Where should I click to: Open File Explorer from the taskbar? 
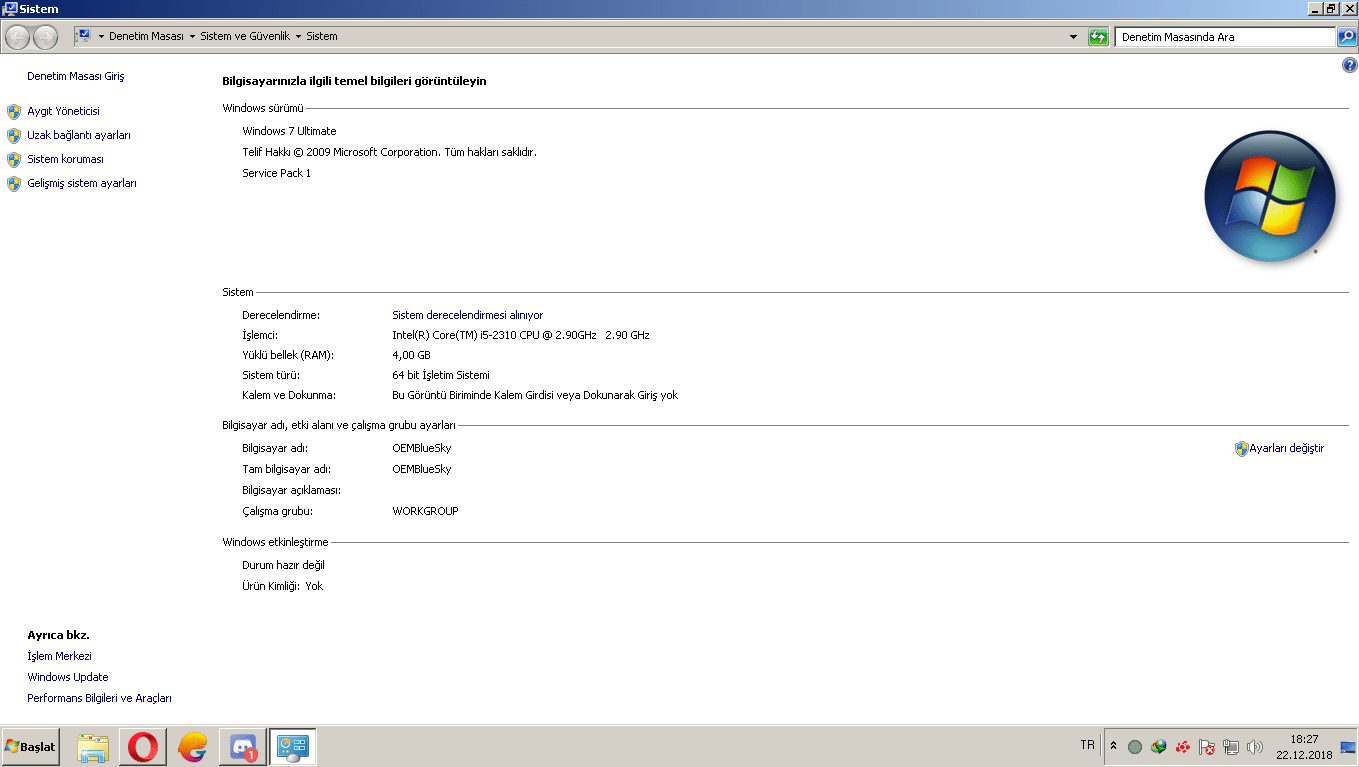pos(93,747)
